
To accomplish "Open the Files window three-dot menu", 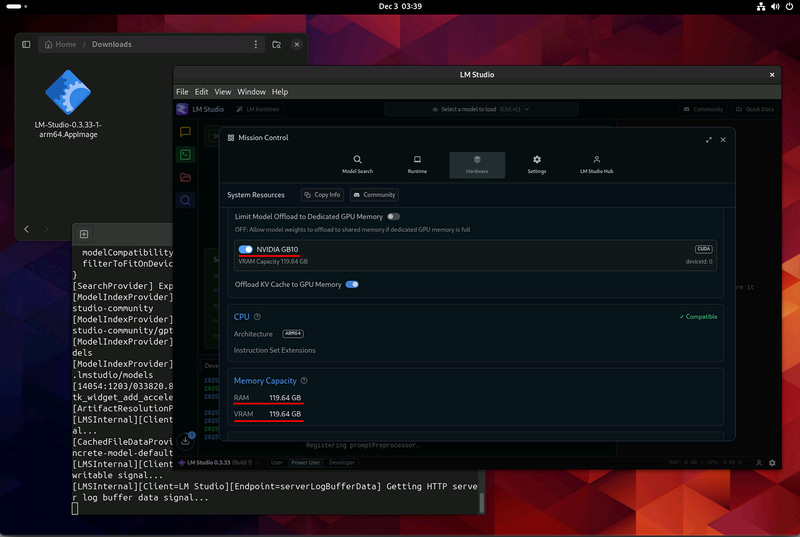I will point(256,44).
